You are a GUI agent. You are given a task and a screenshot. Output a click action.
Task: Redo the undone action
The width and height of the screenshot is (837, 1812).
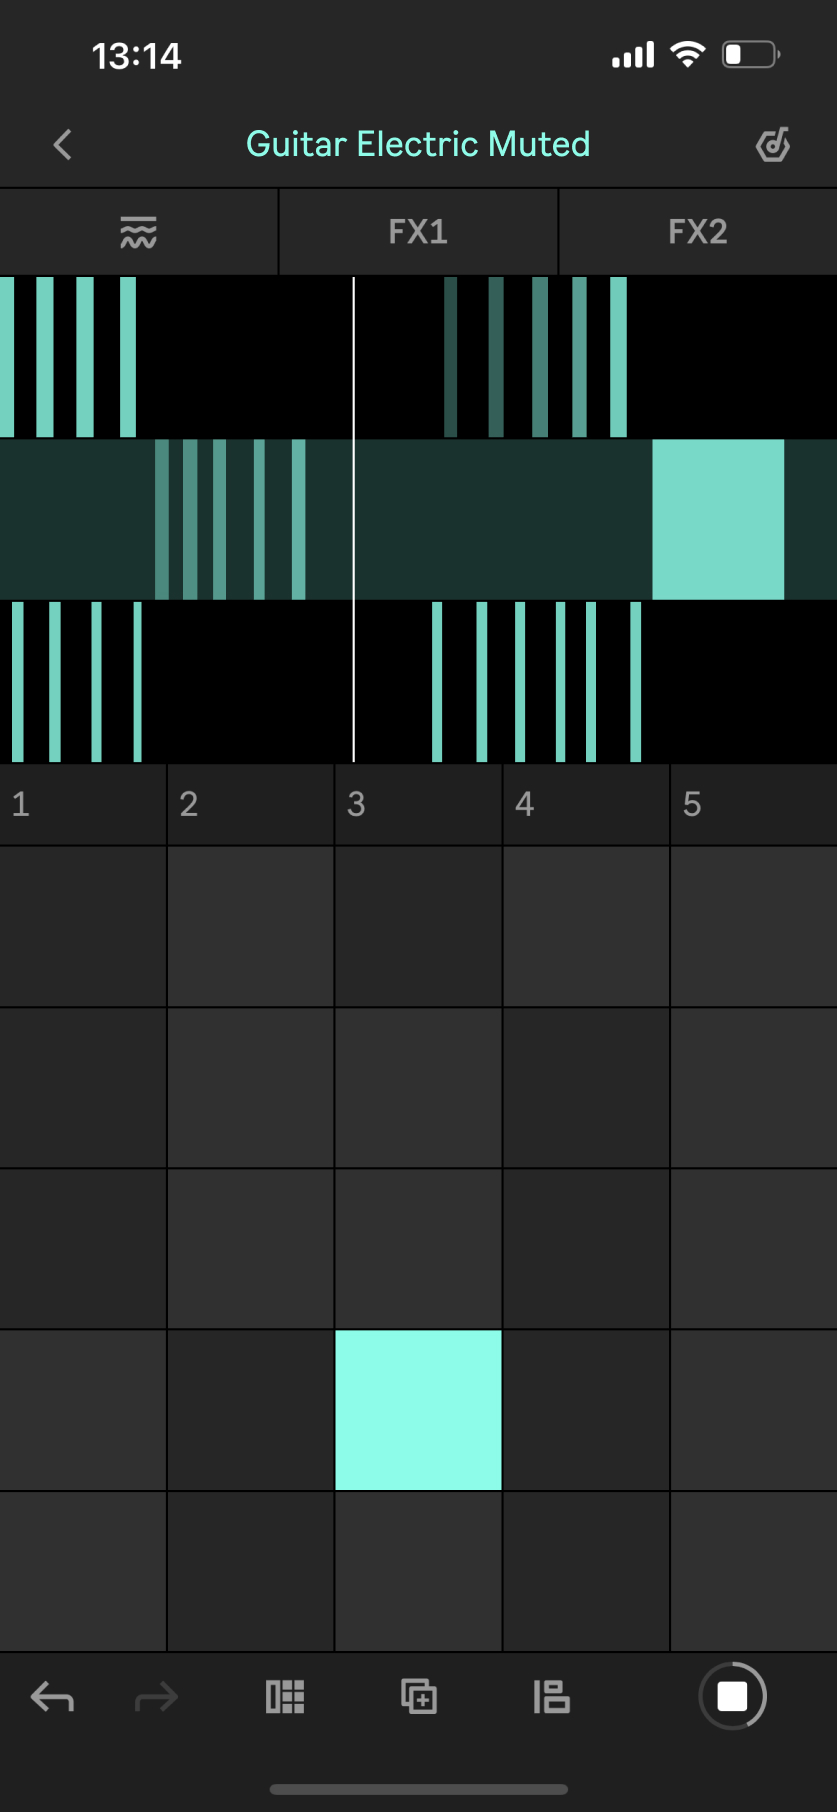point(156,1697)
